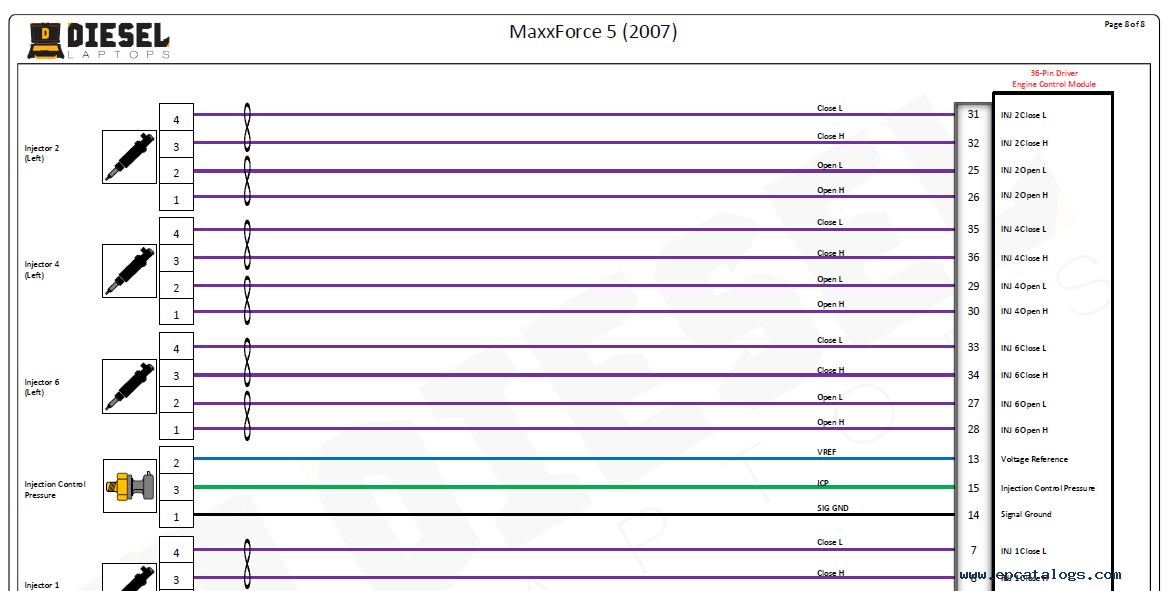
Task: Click the Injector 1 injector icon
Action: pyautogui.click(x=129, y=578)
